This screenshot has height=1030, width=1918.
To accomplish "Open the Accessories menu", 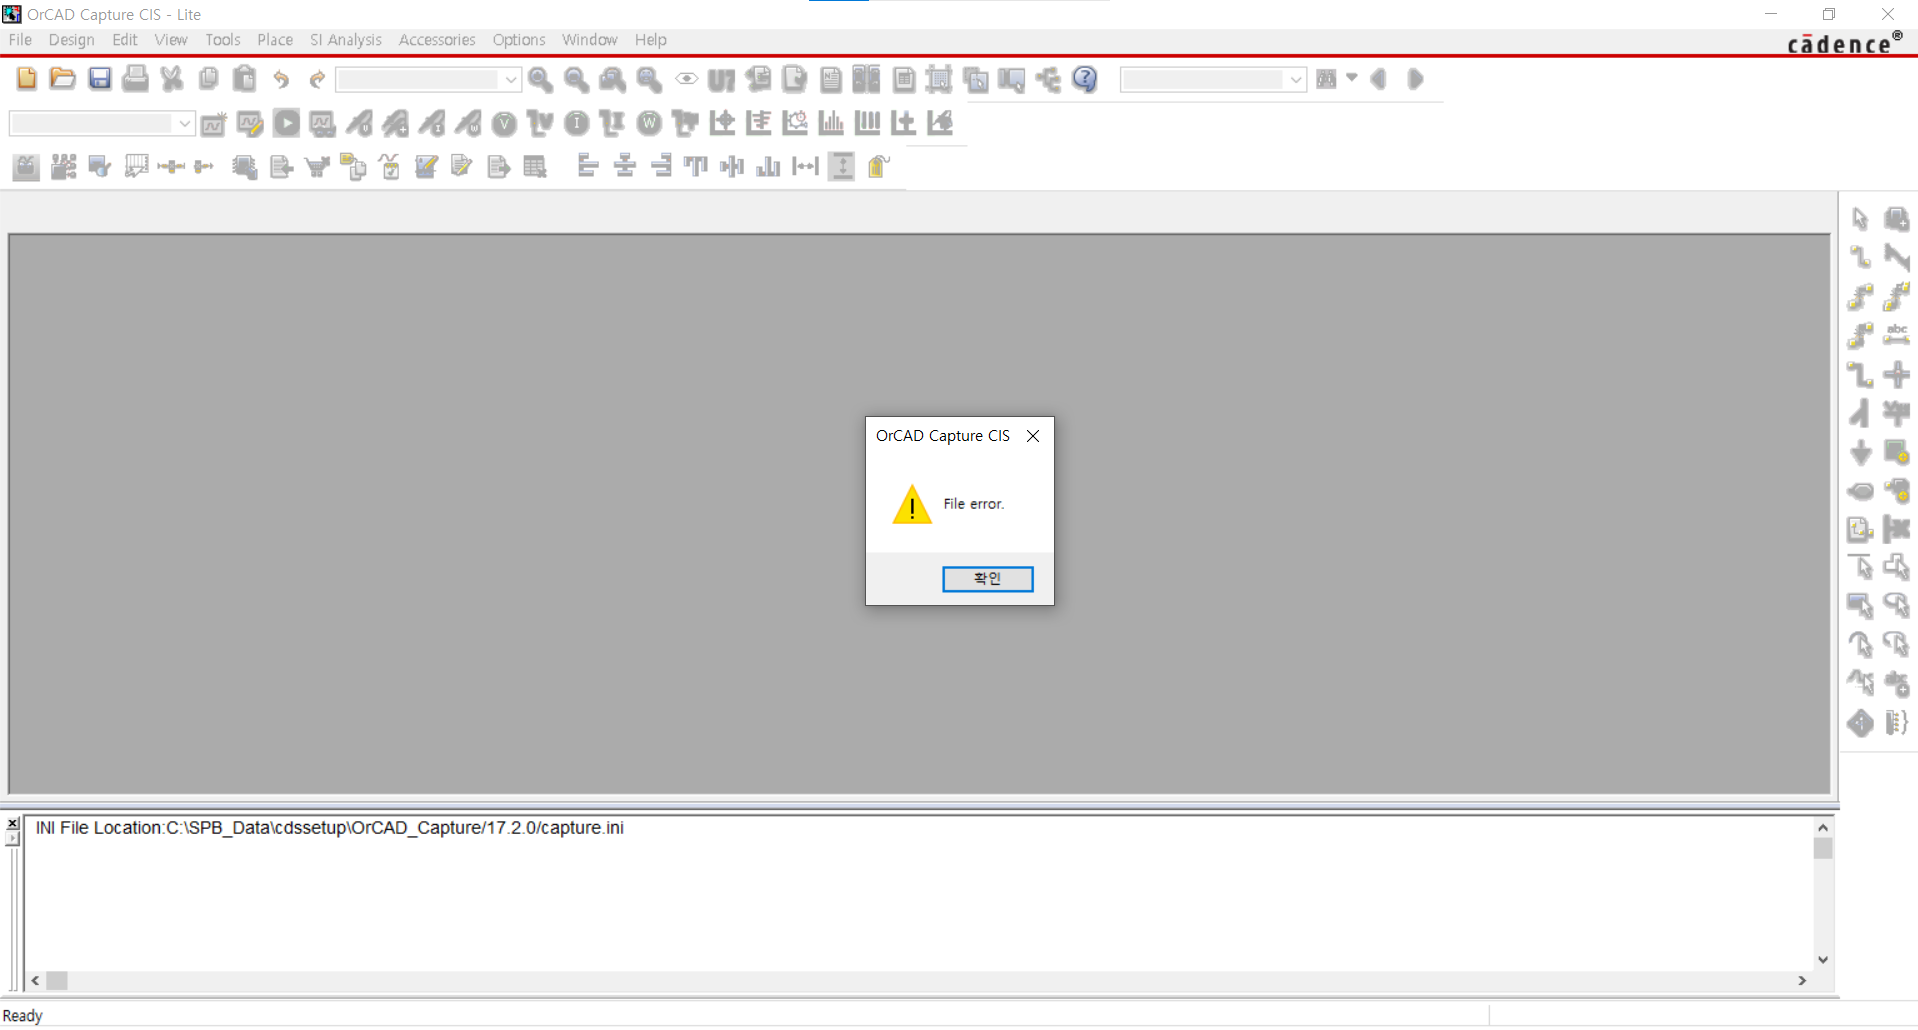I will pyautogui.click(x=437, y=40).
